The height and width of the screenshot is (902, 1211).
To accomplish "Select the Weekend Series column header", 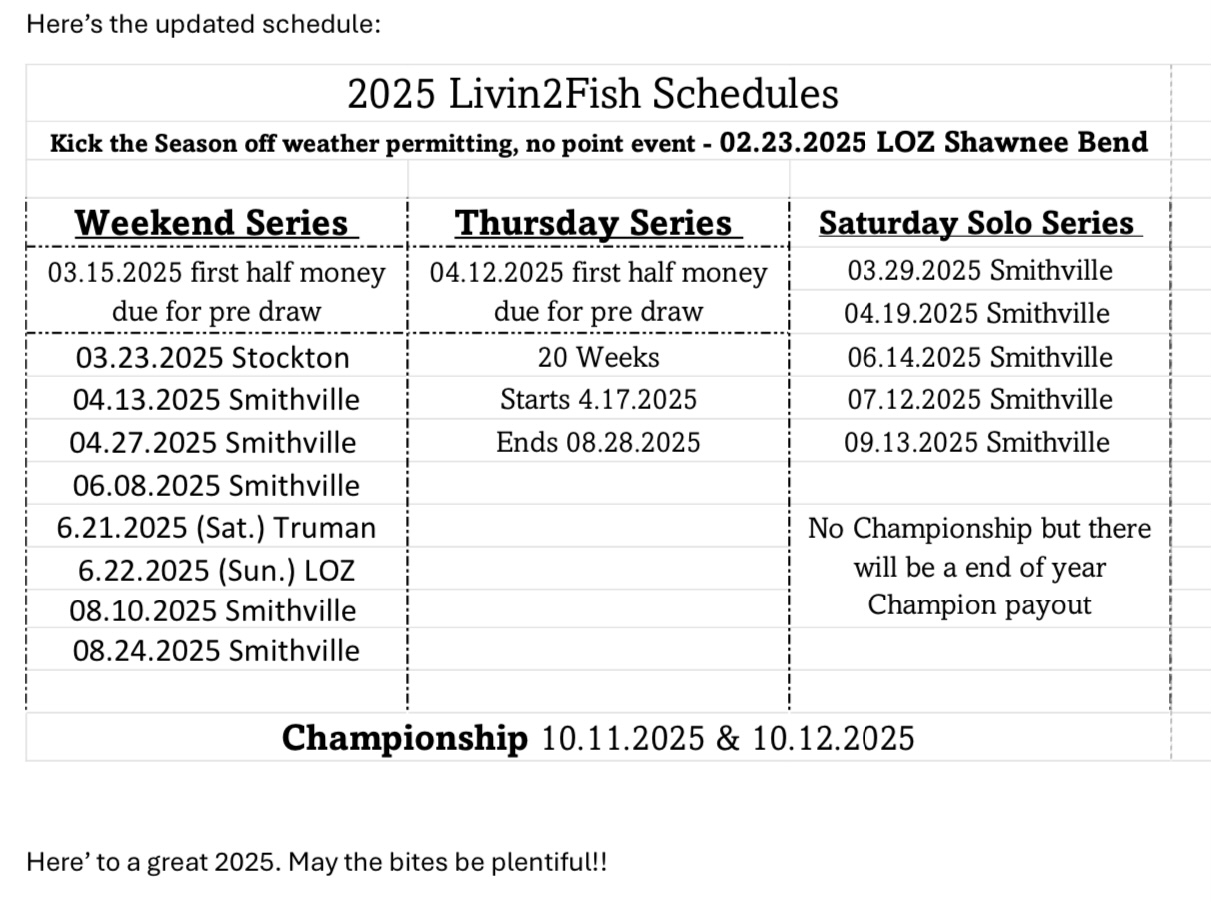I will coord(212,222).
